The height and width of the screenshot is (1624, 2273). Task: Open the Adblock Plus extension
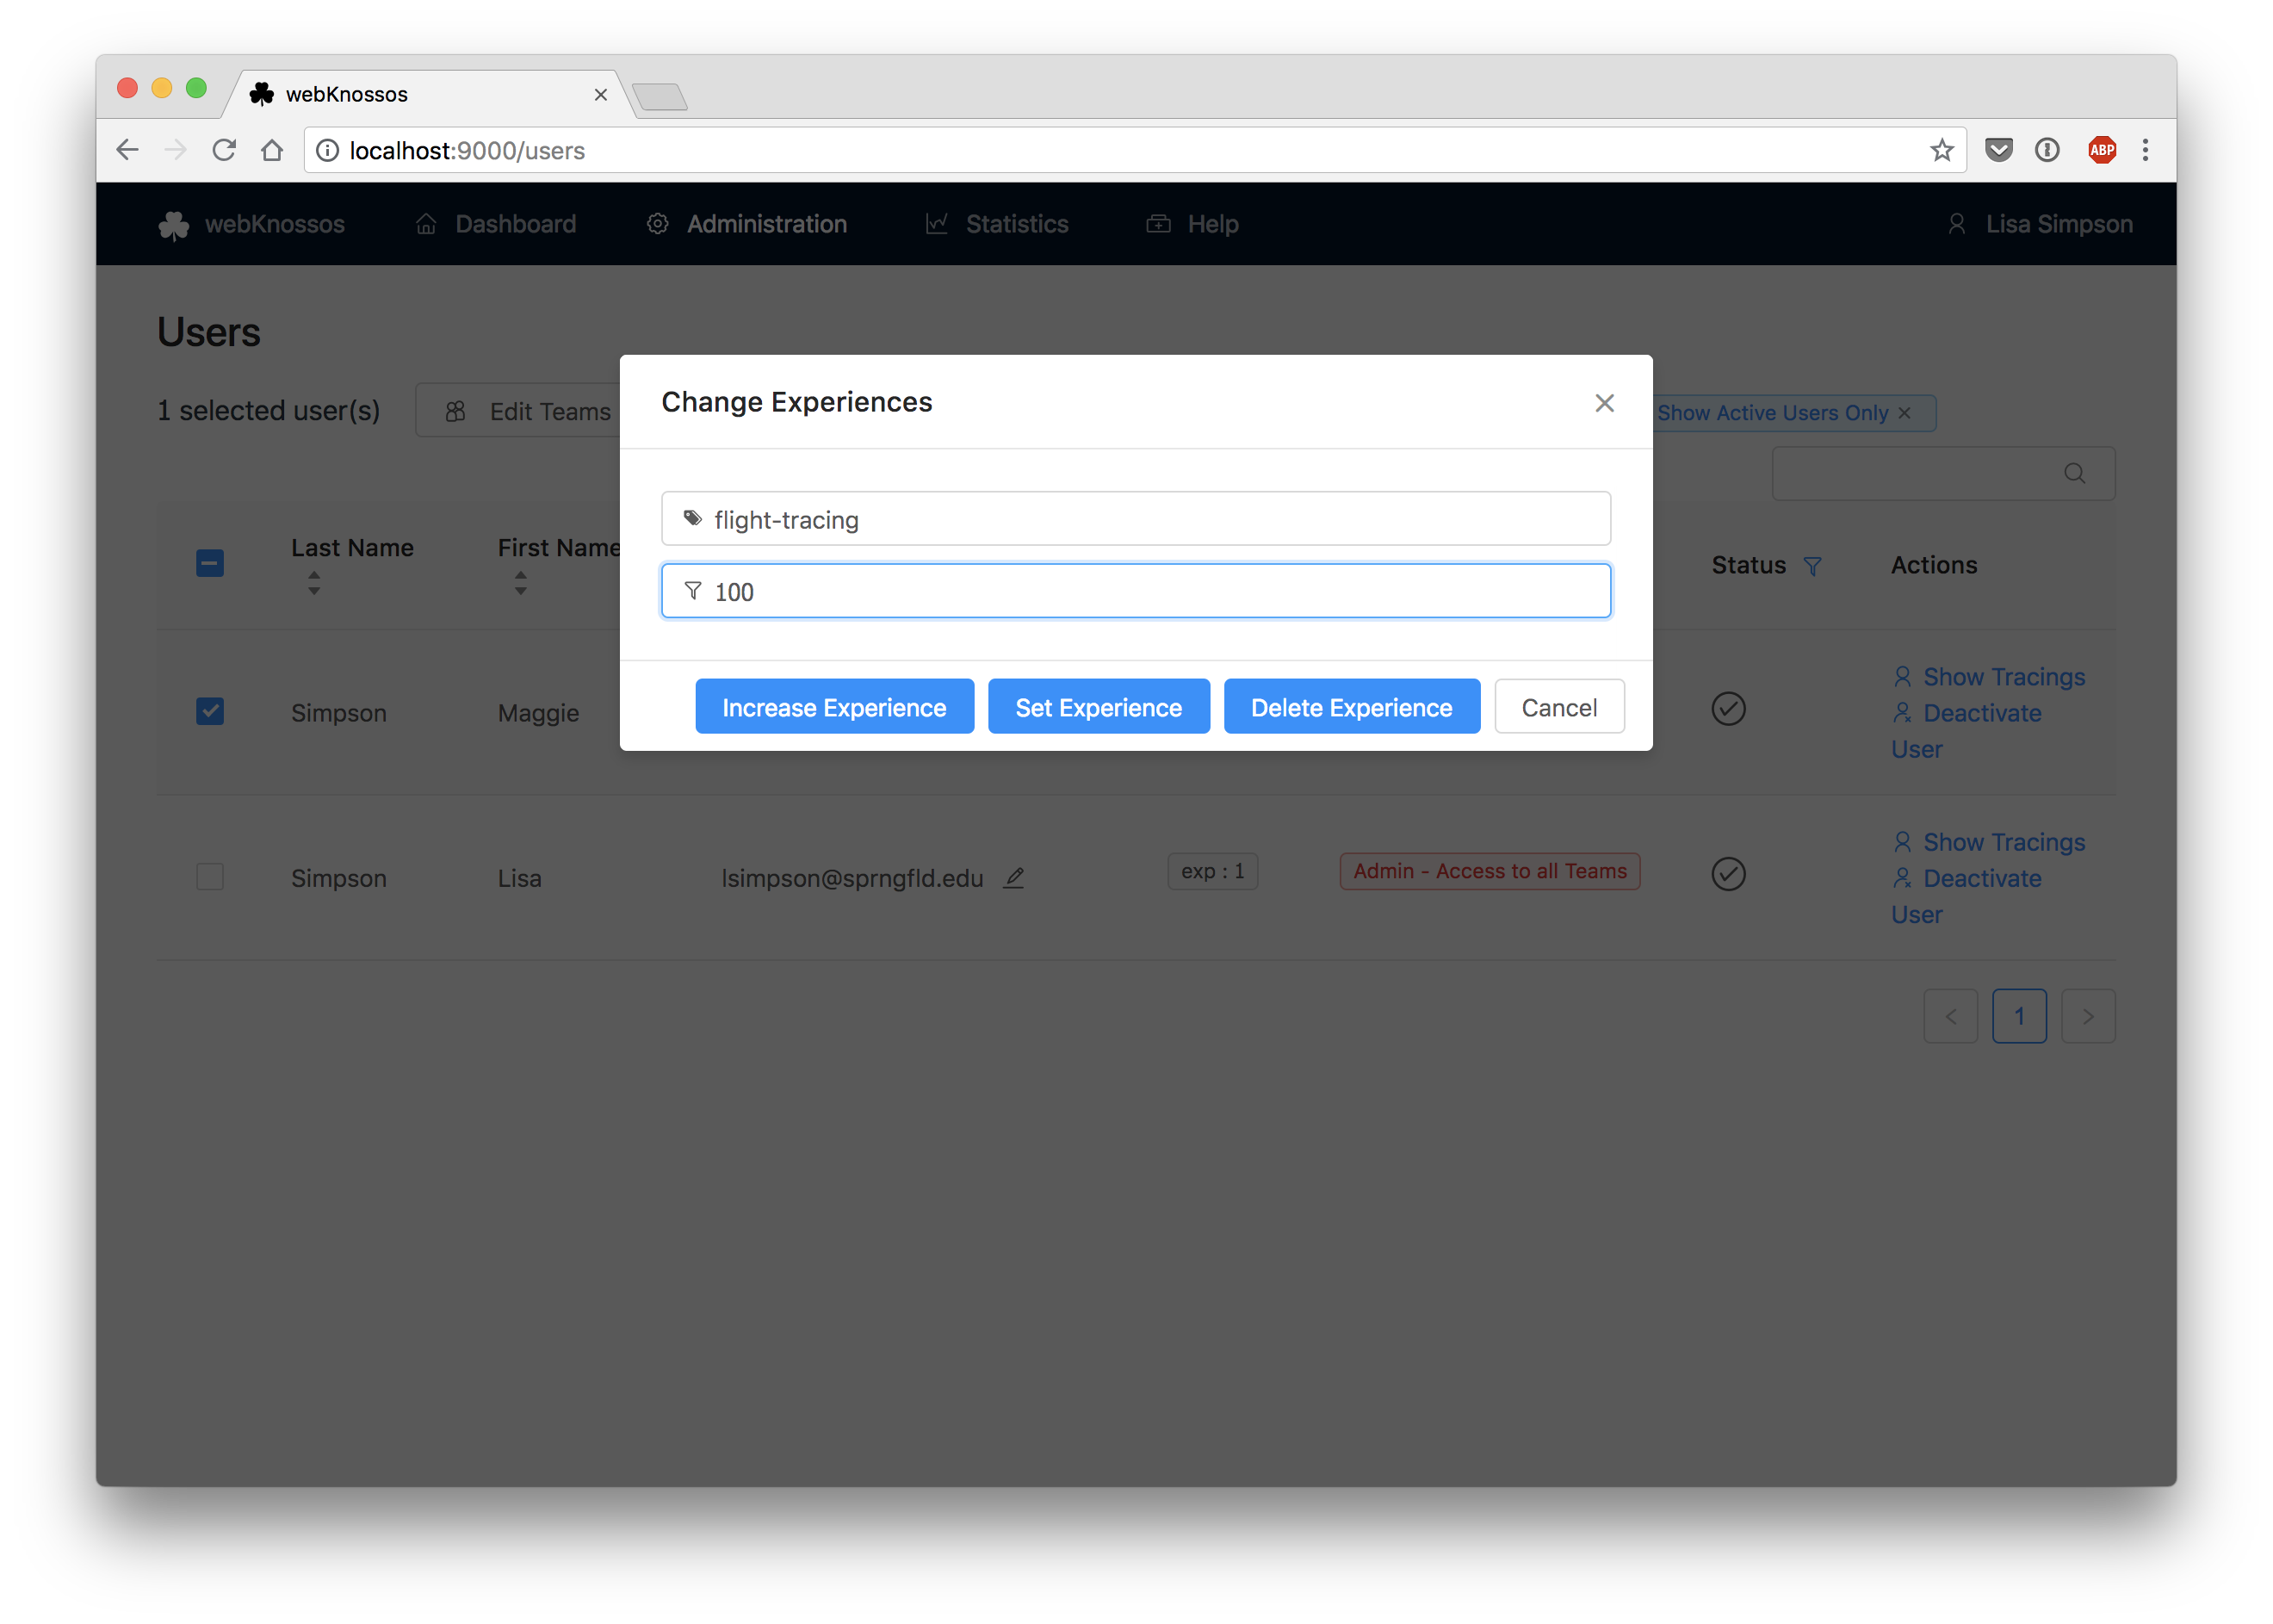[x=2101, y=150]
